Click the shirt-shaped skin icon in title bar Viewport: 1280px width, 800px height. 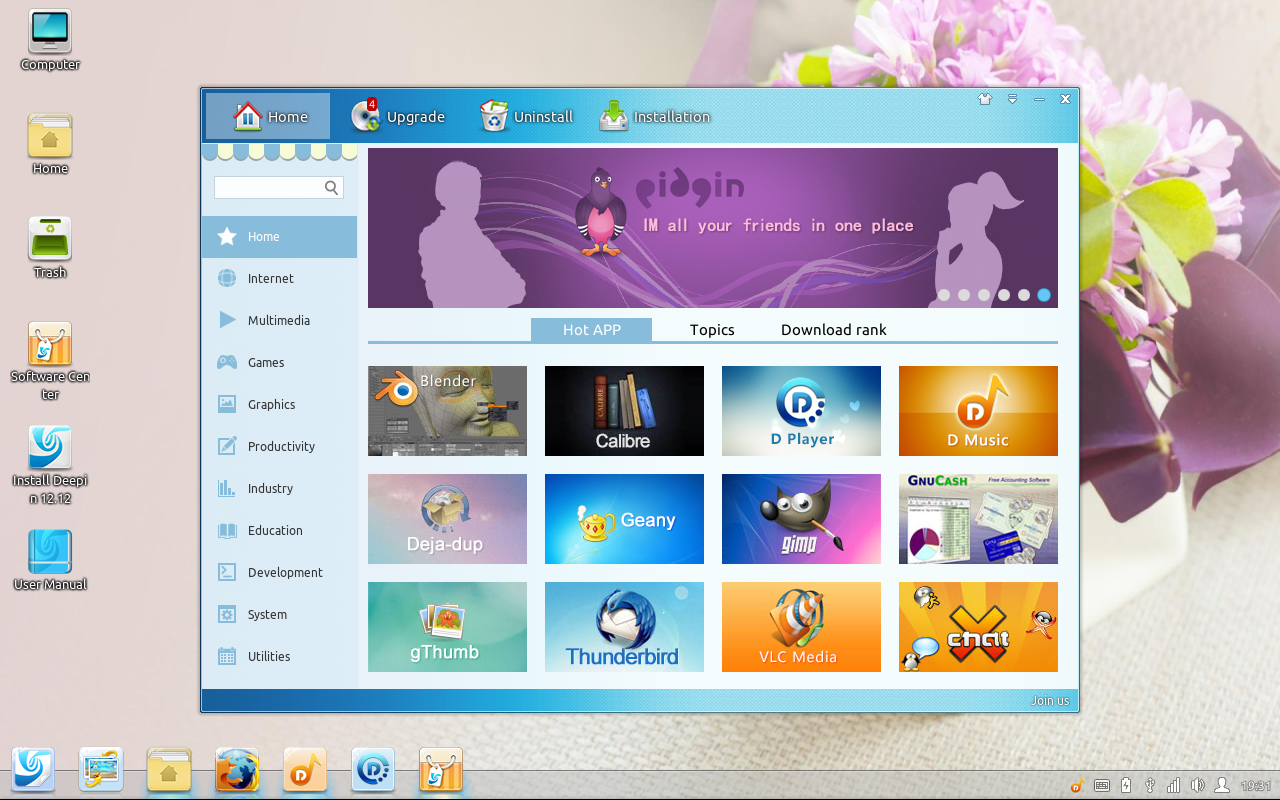coord(985,99)
